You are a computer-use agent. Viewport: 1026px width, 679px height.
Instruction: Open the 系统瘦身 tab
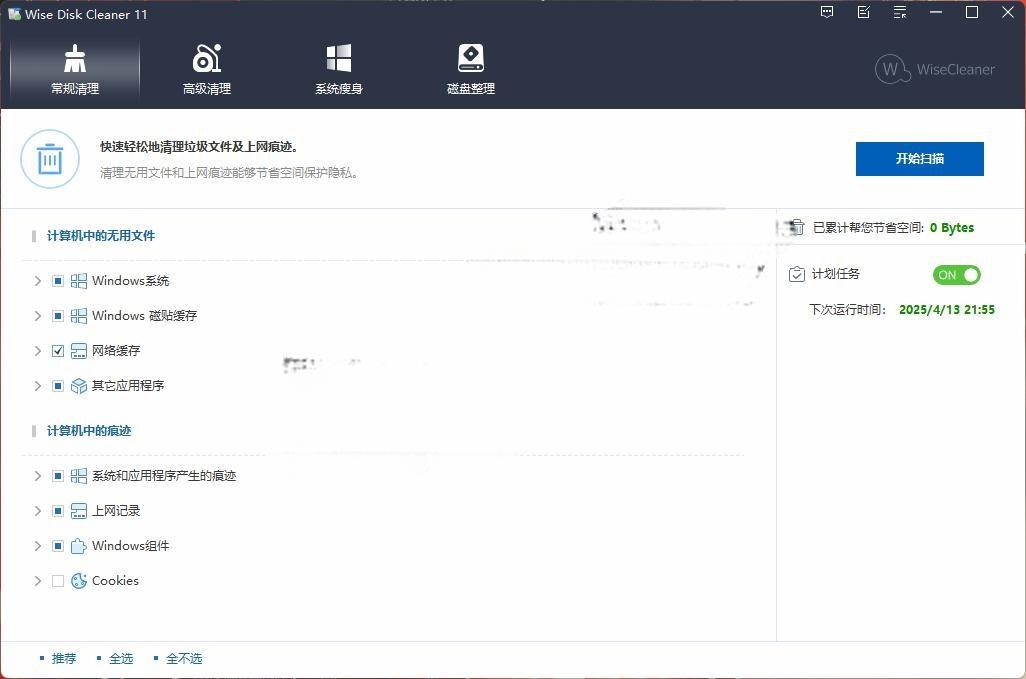[x=339, y=70]
